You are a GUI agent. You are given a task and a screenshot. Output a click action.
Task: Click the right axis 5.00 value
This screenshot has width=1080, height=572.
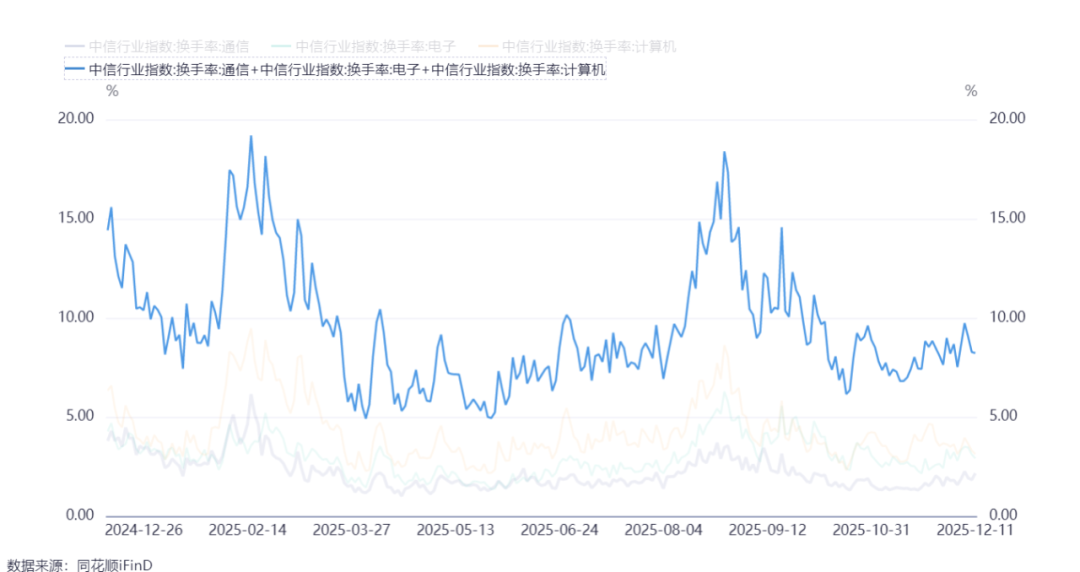click(1004, 416)
